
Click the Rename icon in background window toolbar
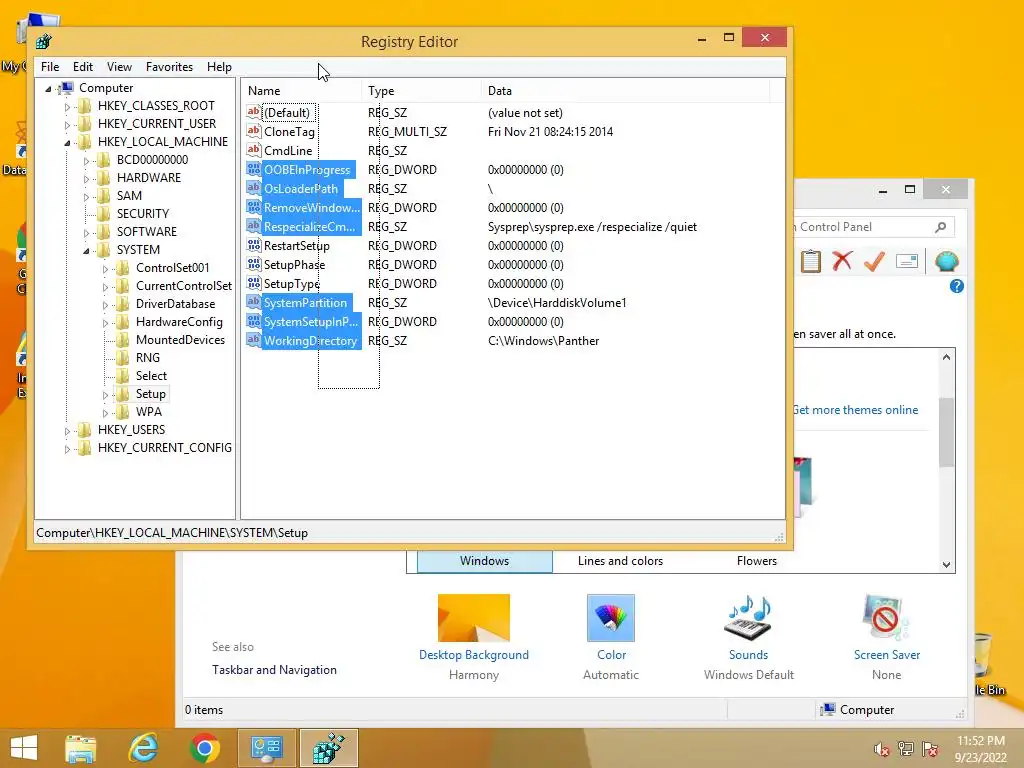click(x=907, y=261)
